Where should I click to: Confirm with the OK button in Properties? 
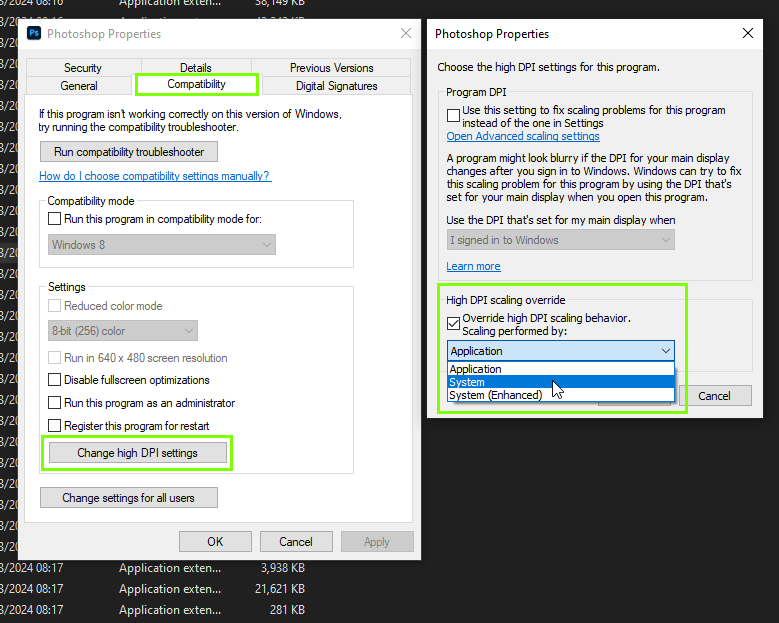(215, 542)
